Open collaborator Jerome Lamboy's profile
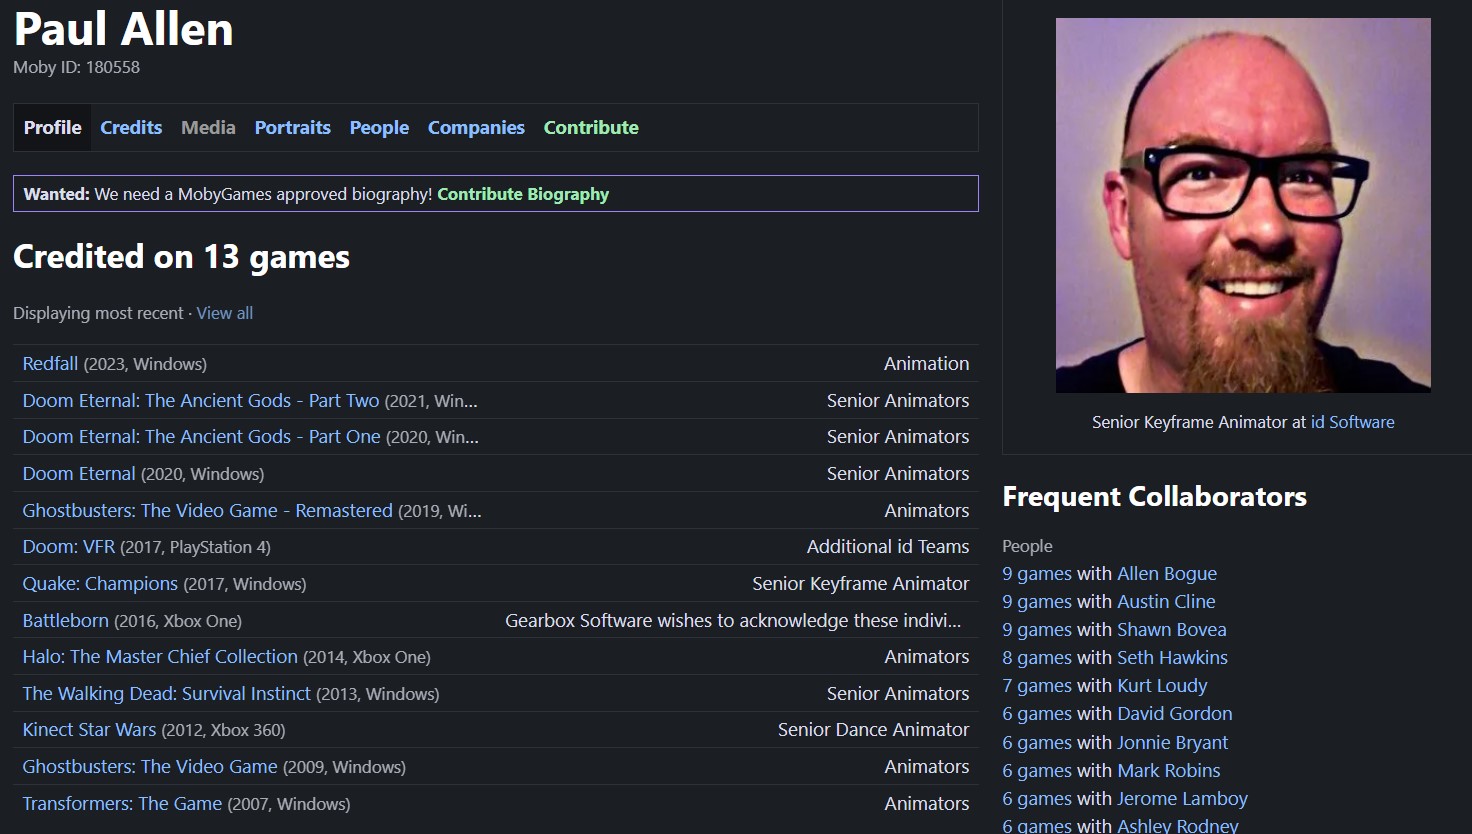Viewport: 1472px width, 834px height. click(1182, 799)
